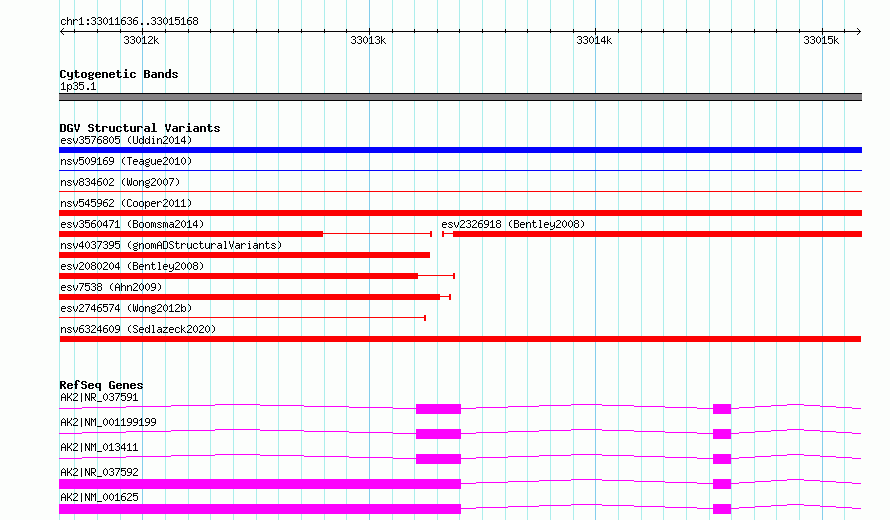Screen dimensions: 890x520
Task: Select the long magenta exon of AK2|NM_001625
Action: pos(260,509)
